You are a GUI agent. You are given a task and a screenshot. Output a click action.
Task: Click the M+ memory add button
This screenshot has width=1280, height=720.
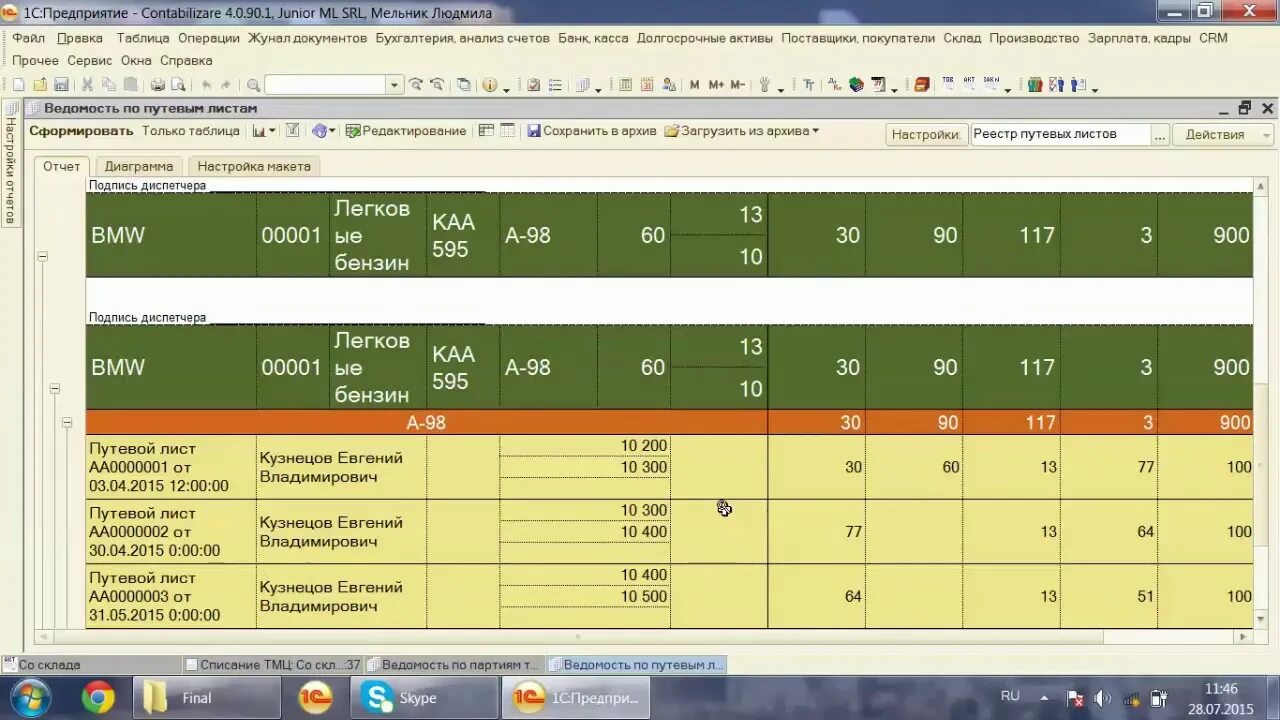[716, 85]
